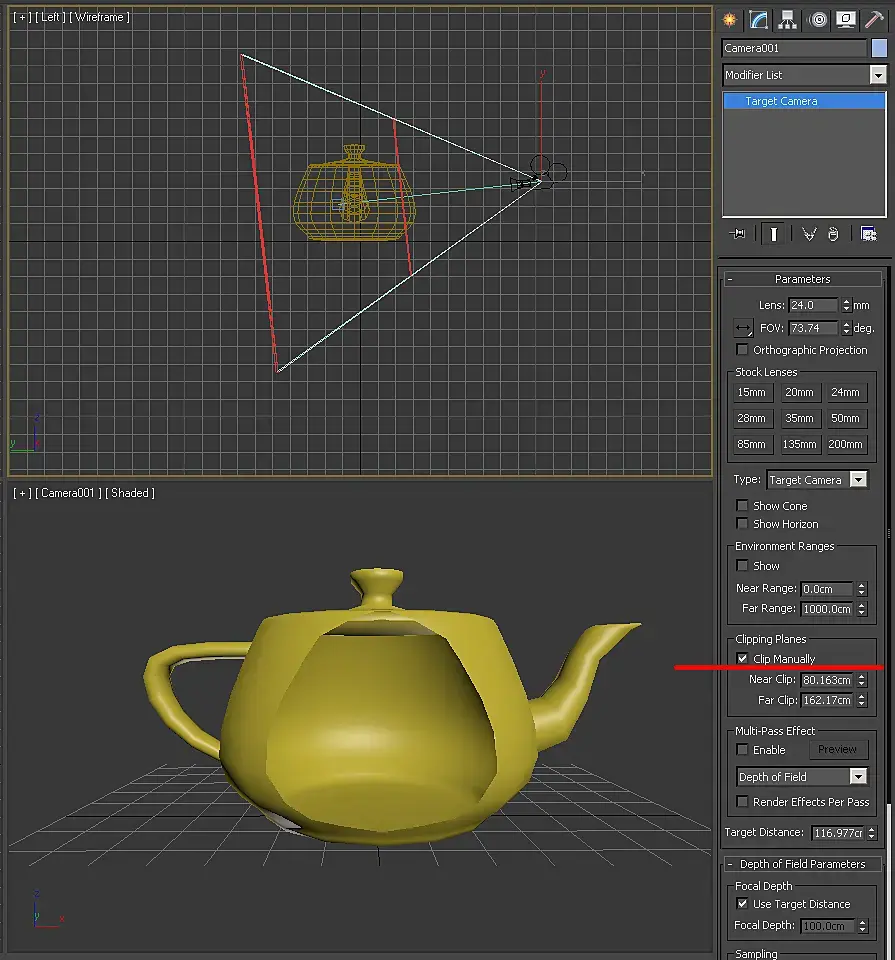The width and height of the screenshot is (895, 960).
Task: Enable the Show Cone checkbox
Action: [742, 505]
